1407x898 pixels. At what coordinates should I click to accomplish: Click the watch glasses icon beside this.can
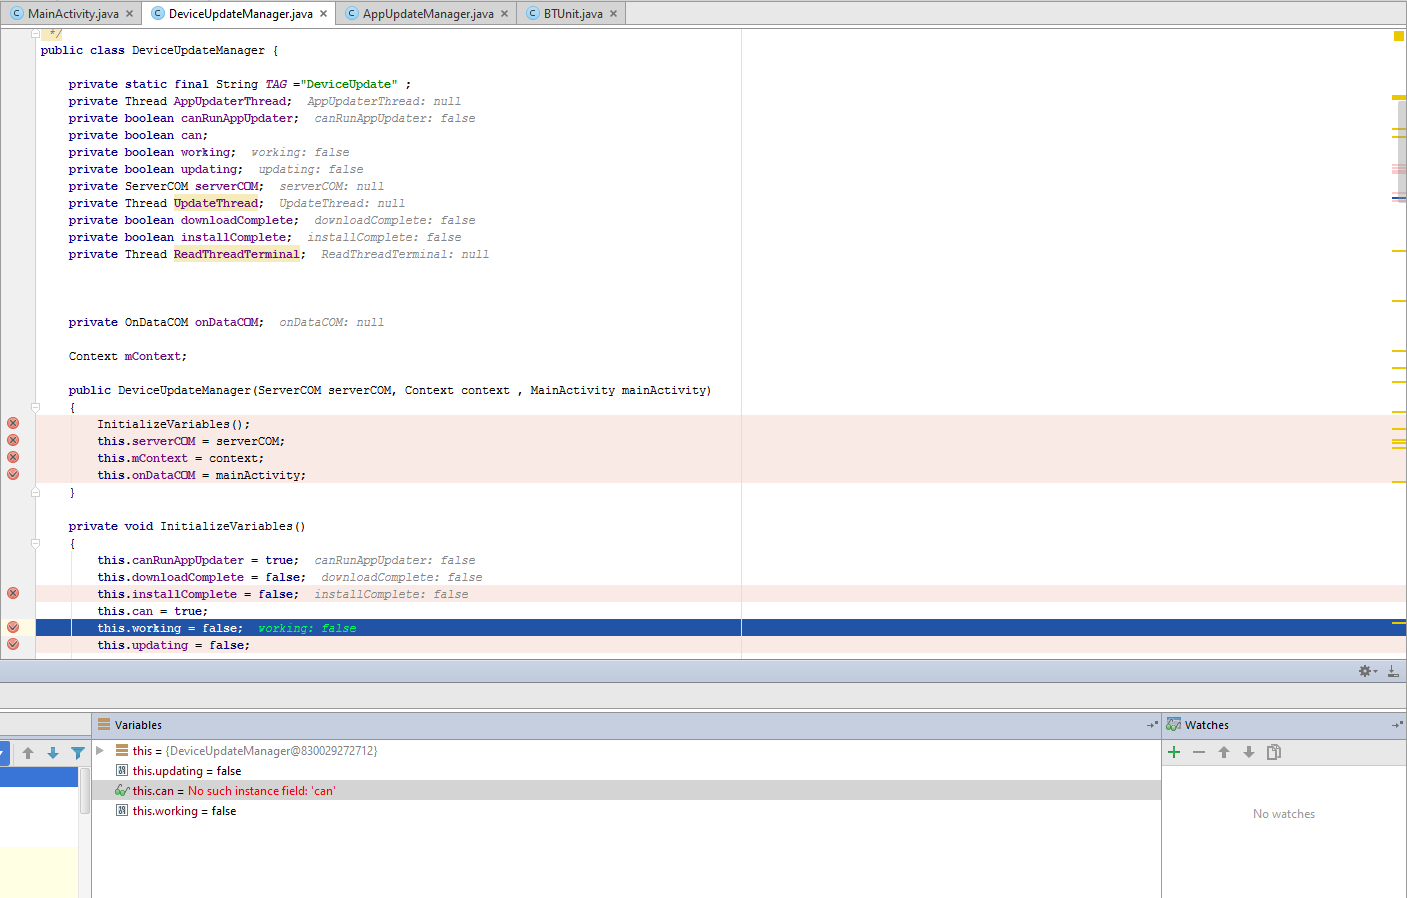122,790
